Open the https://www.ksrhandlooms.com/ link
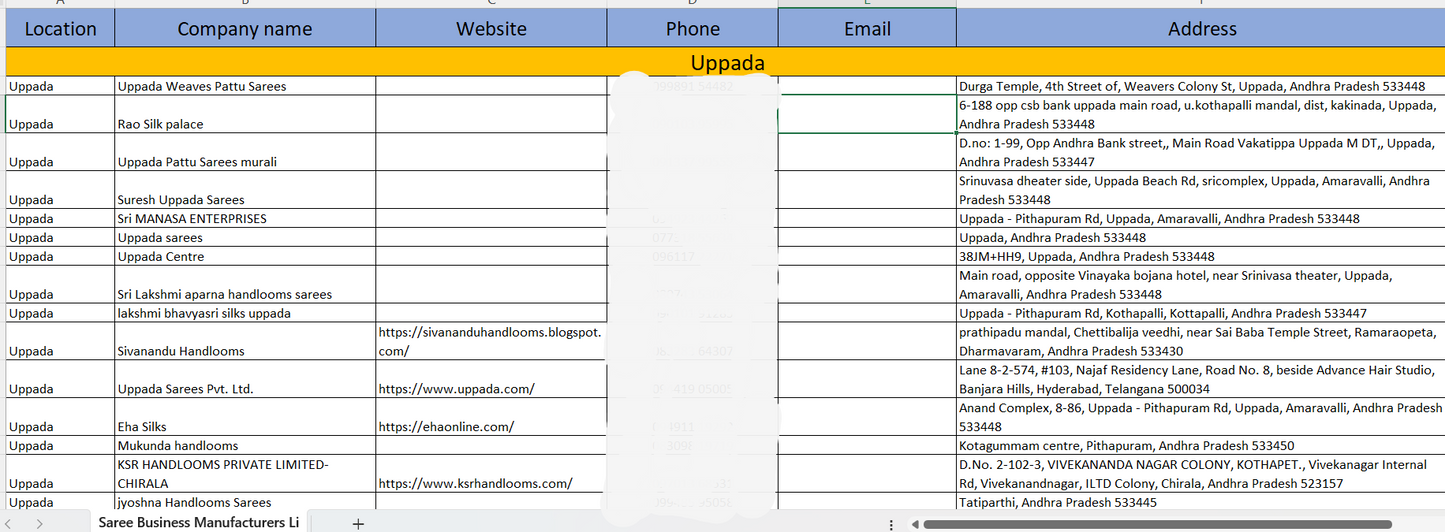Image resolution: width=1445 pixels, height=532 pixels. 475,484
